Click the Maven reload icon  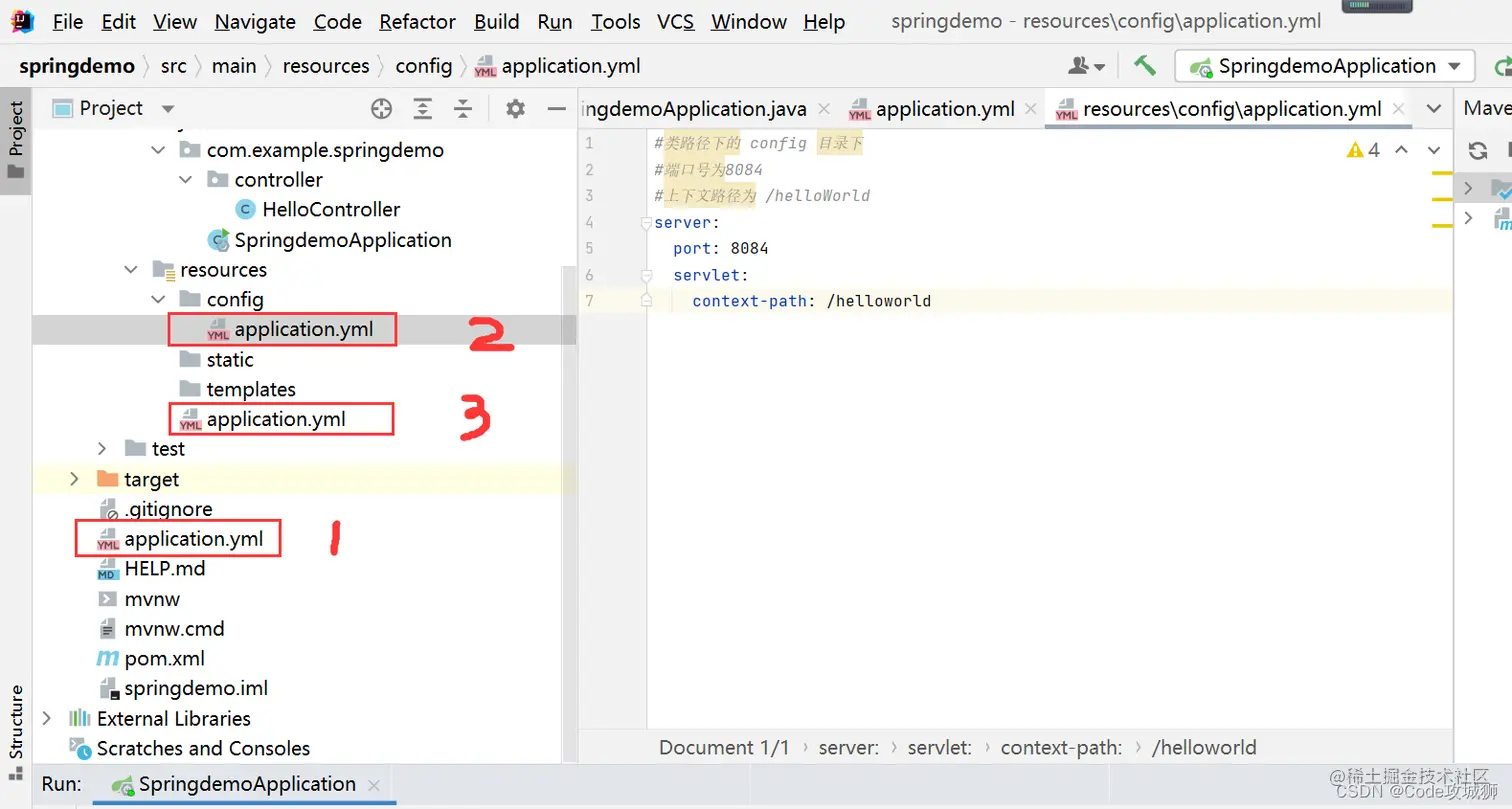pos(1478,151)
